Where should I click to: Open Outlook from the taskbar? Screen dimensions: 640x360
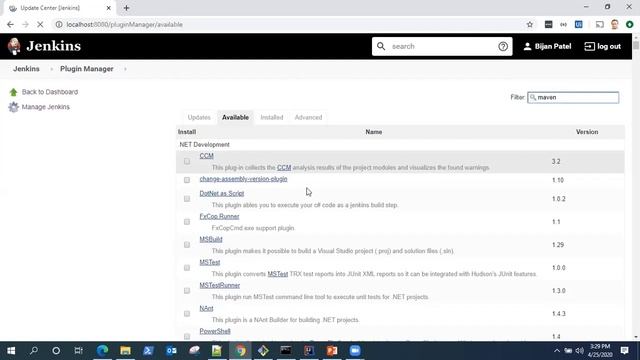pyautogui.click(x=171, y=351)
